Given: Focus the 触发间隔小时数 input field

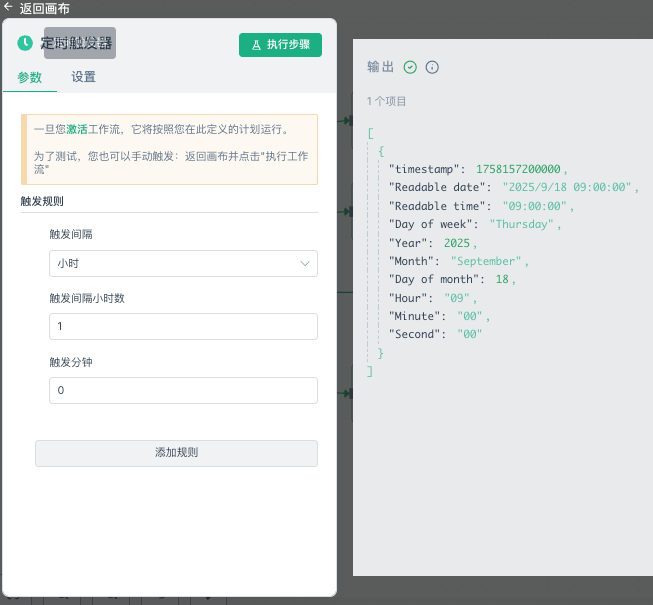Looking at the screenshot, I should (x=183, y=327).
